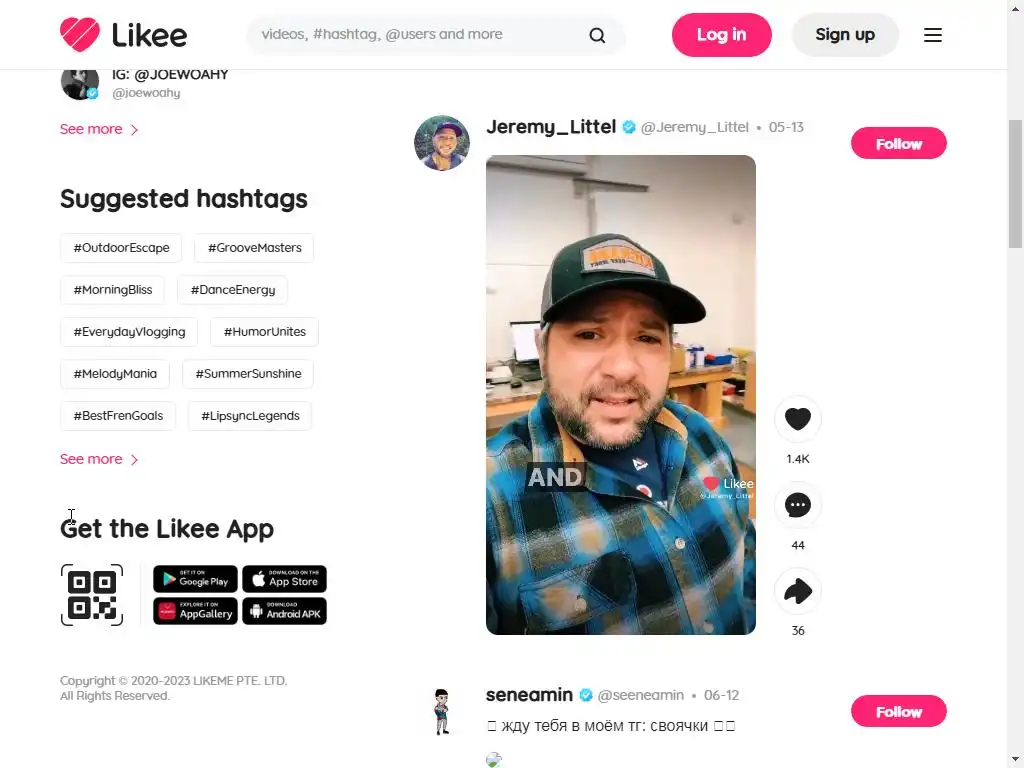
Task: Download the Android APK badge
Action: (x=284, y=611)
